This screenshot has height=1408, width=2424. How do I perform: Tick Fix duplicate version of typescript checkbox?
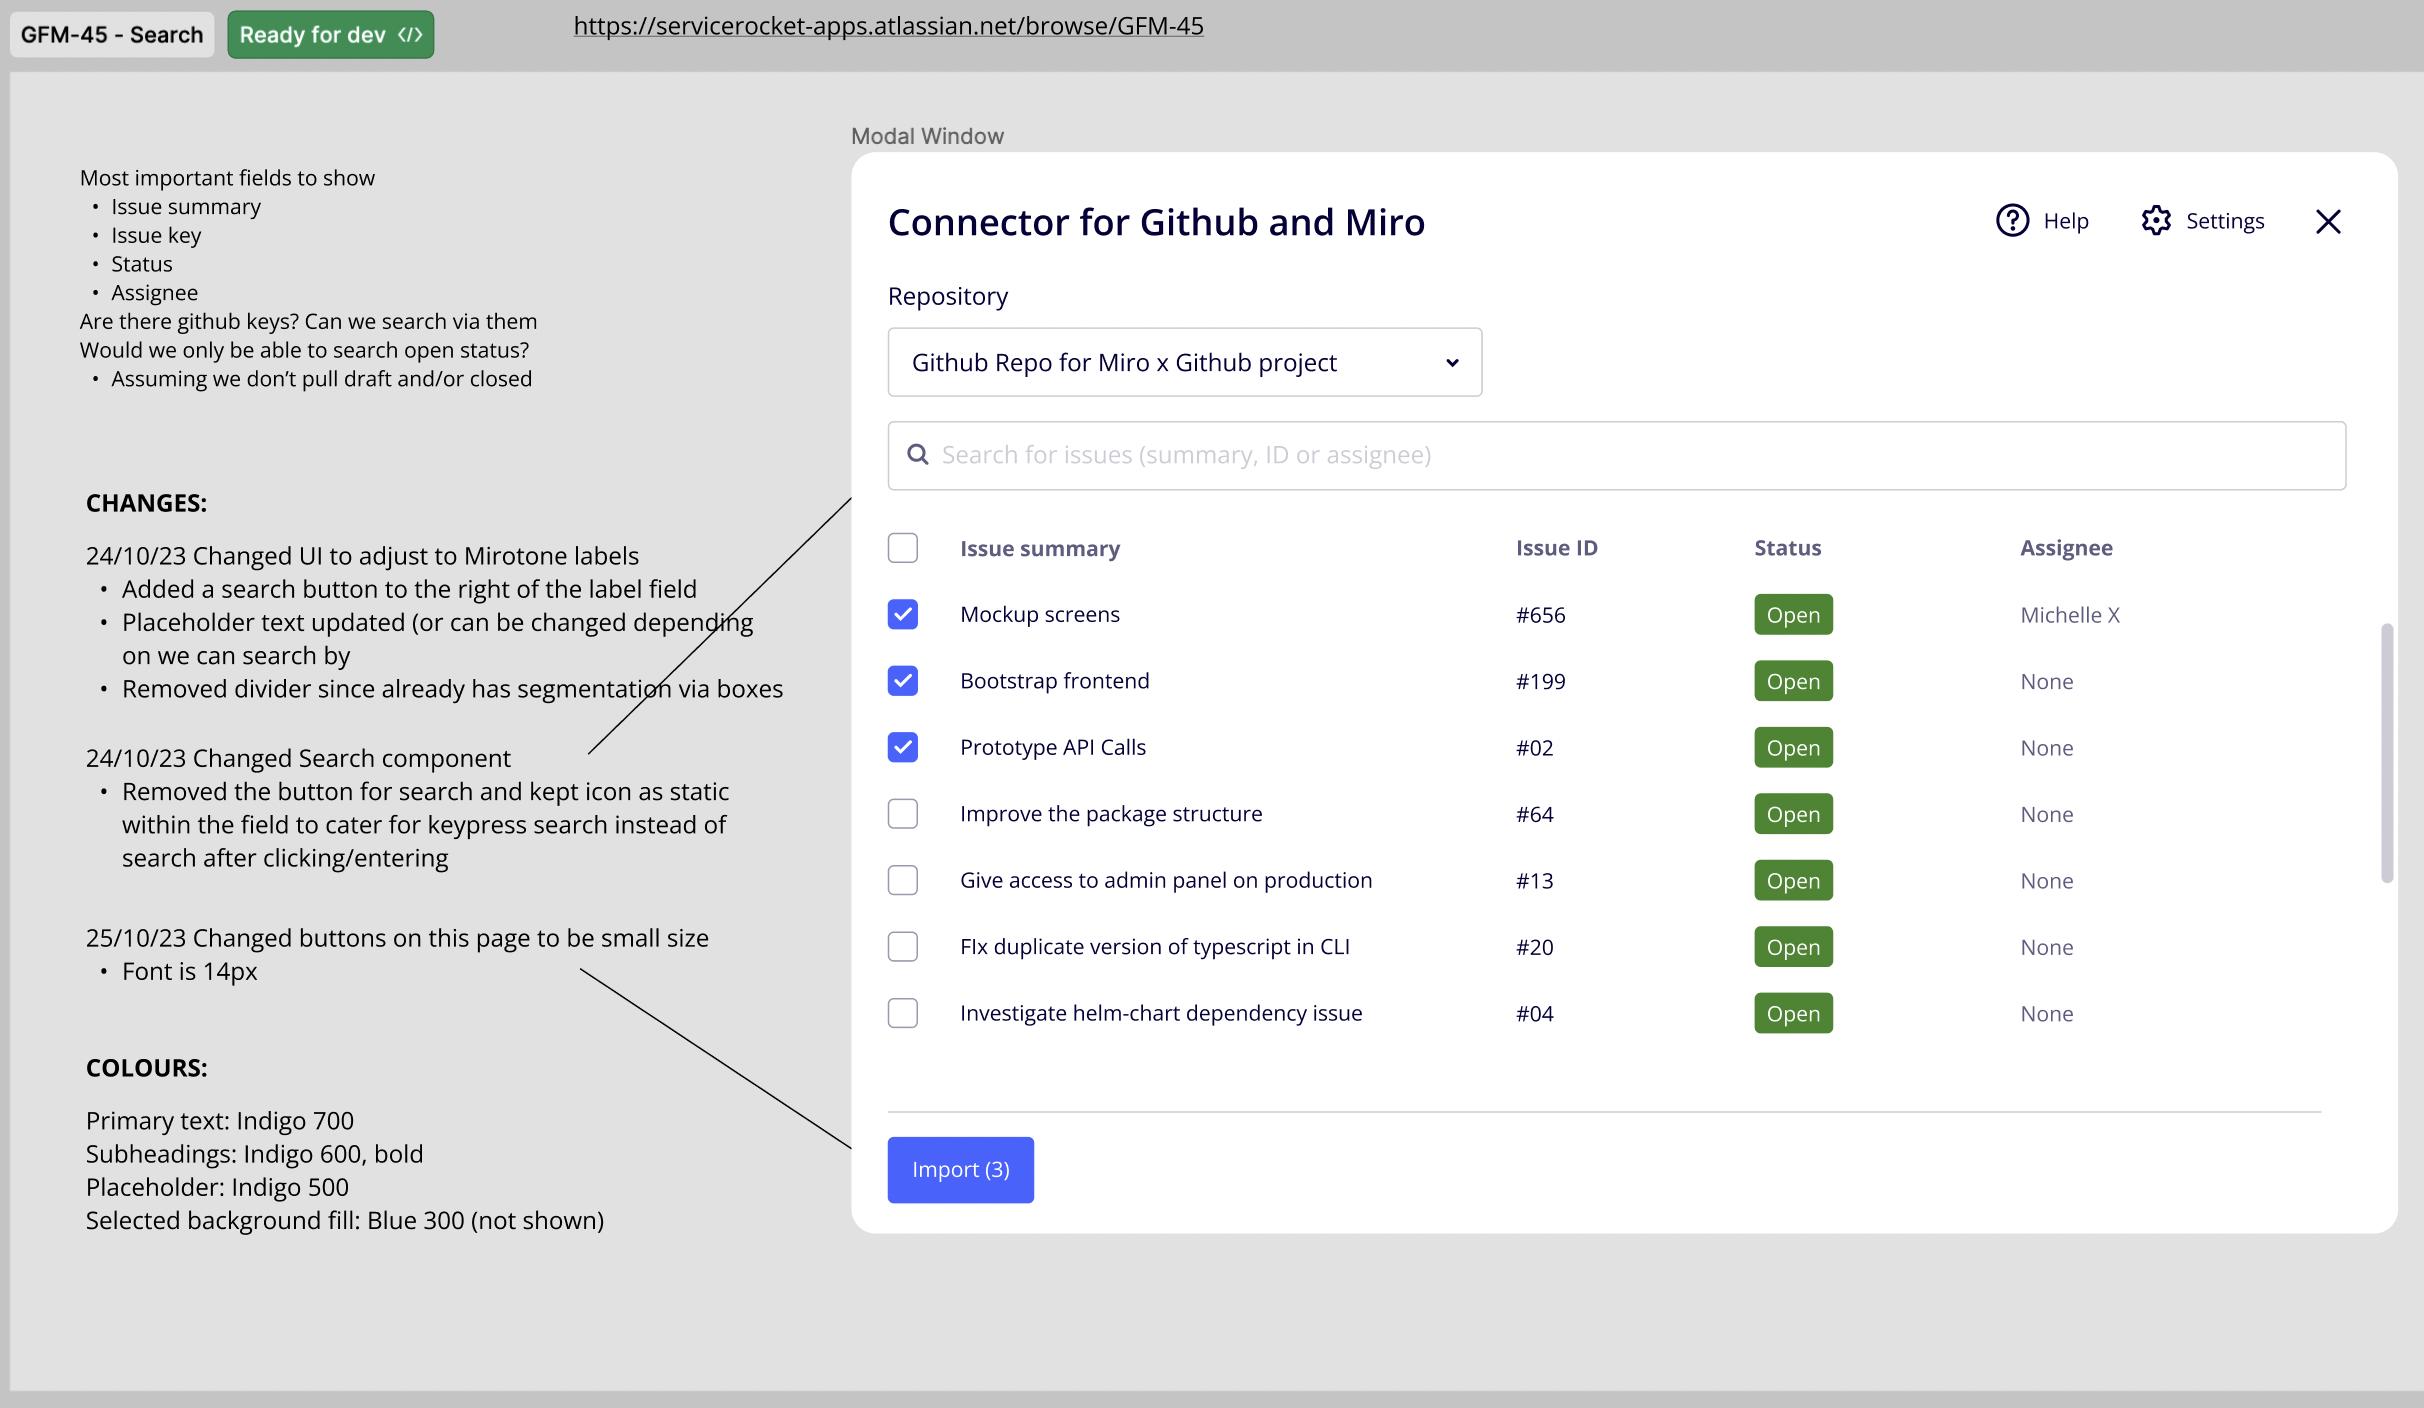(903, 946)
